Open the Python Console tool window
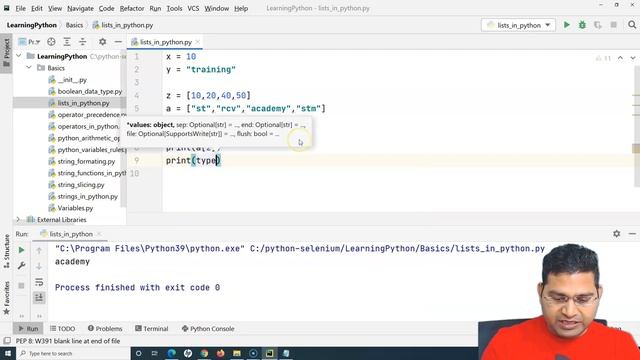 coord(208,329)
